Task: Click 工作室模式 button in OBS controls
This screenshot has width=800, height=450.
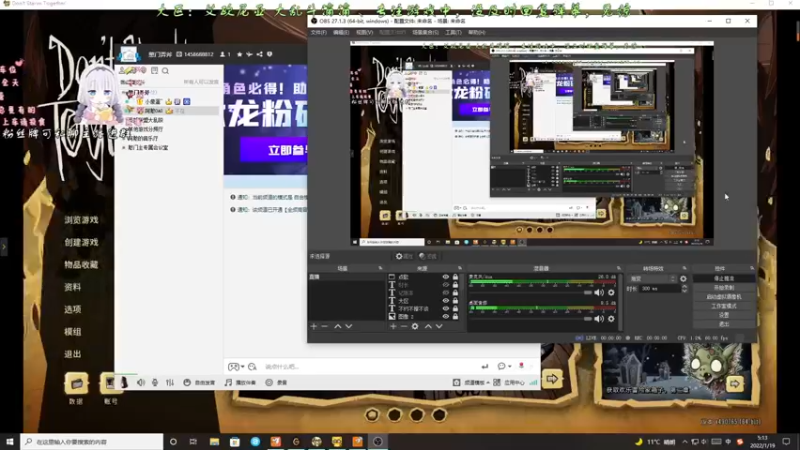Action: 724,306
